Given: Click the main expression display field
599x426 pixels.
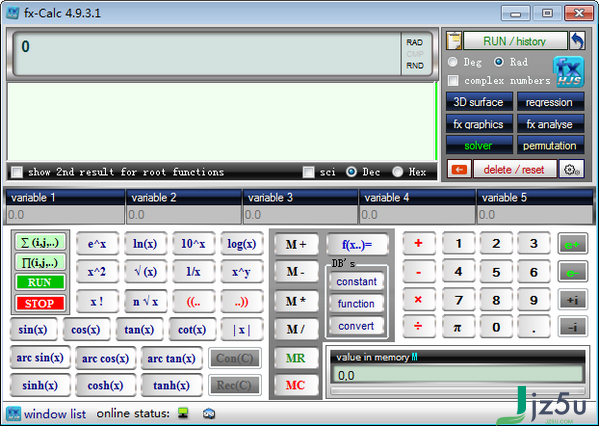Looking at the screenshot, I should [x=207, y=54].
